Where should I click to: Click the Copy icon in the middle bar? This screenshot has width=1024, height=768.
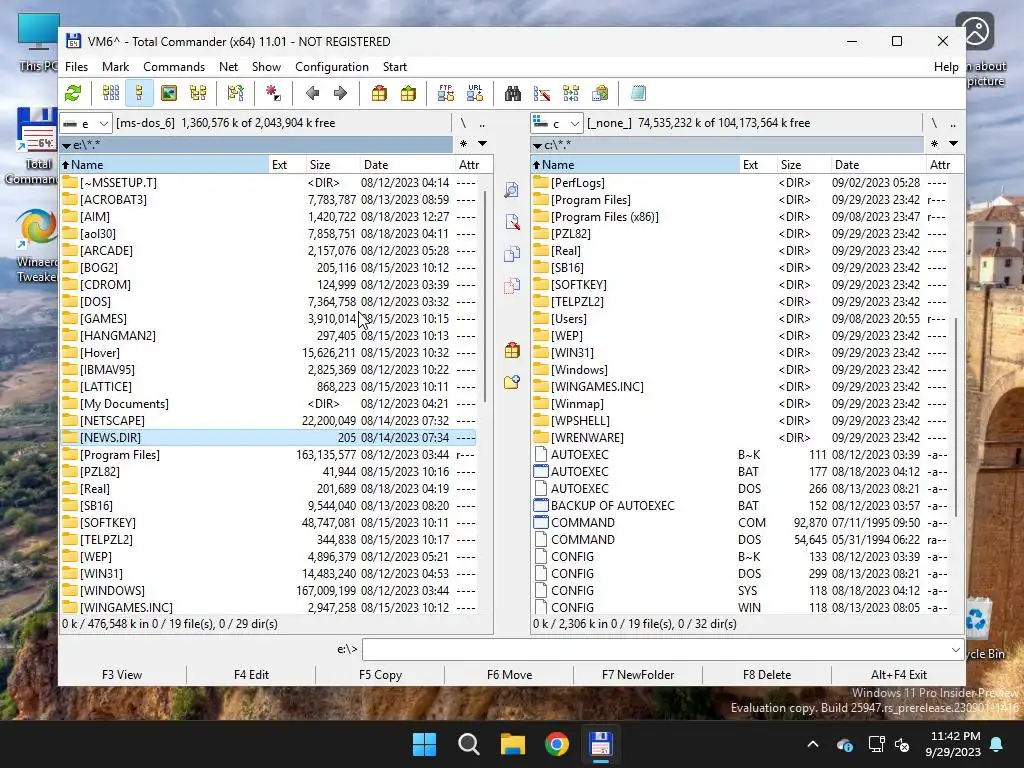pyautogui.click(x=512, y=253)
